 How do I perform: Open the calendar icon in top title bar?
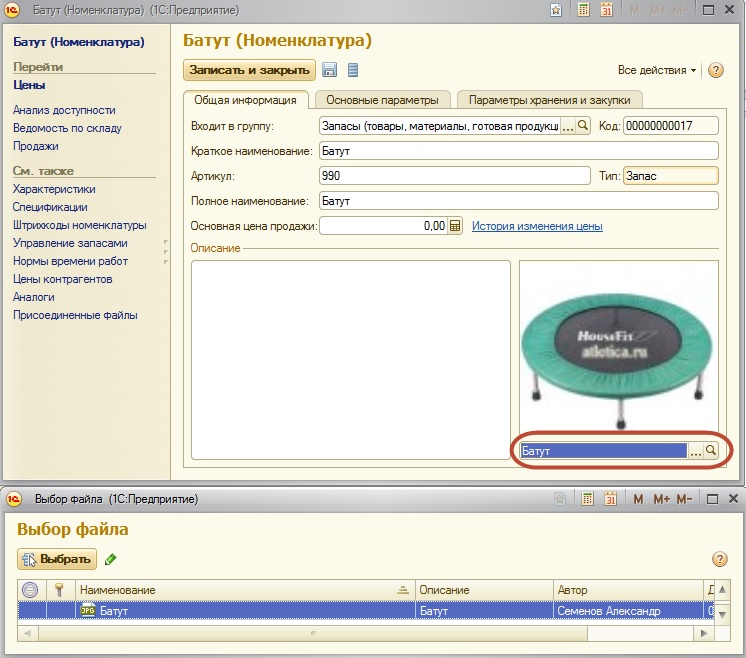(x=605, y=10)
